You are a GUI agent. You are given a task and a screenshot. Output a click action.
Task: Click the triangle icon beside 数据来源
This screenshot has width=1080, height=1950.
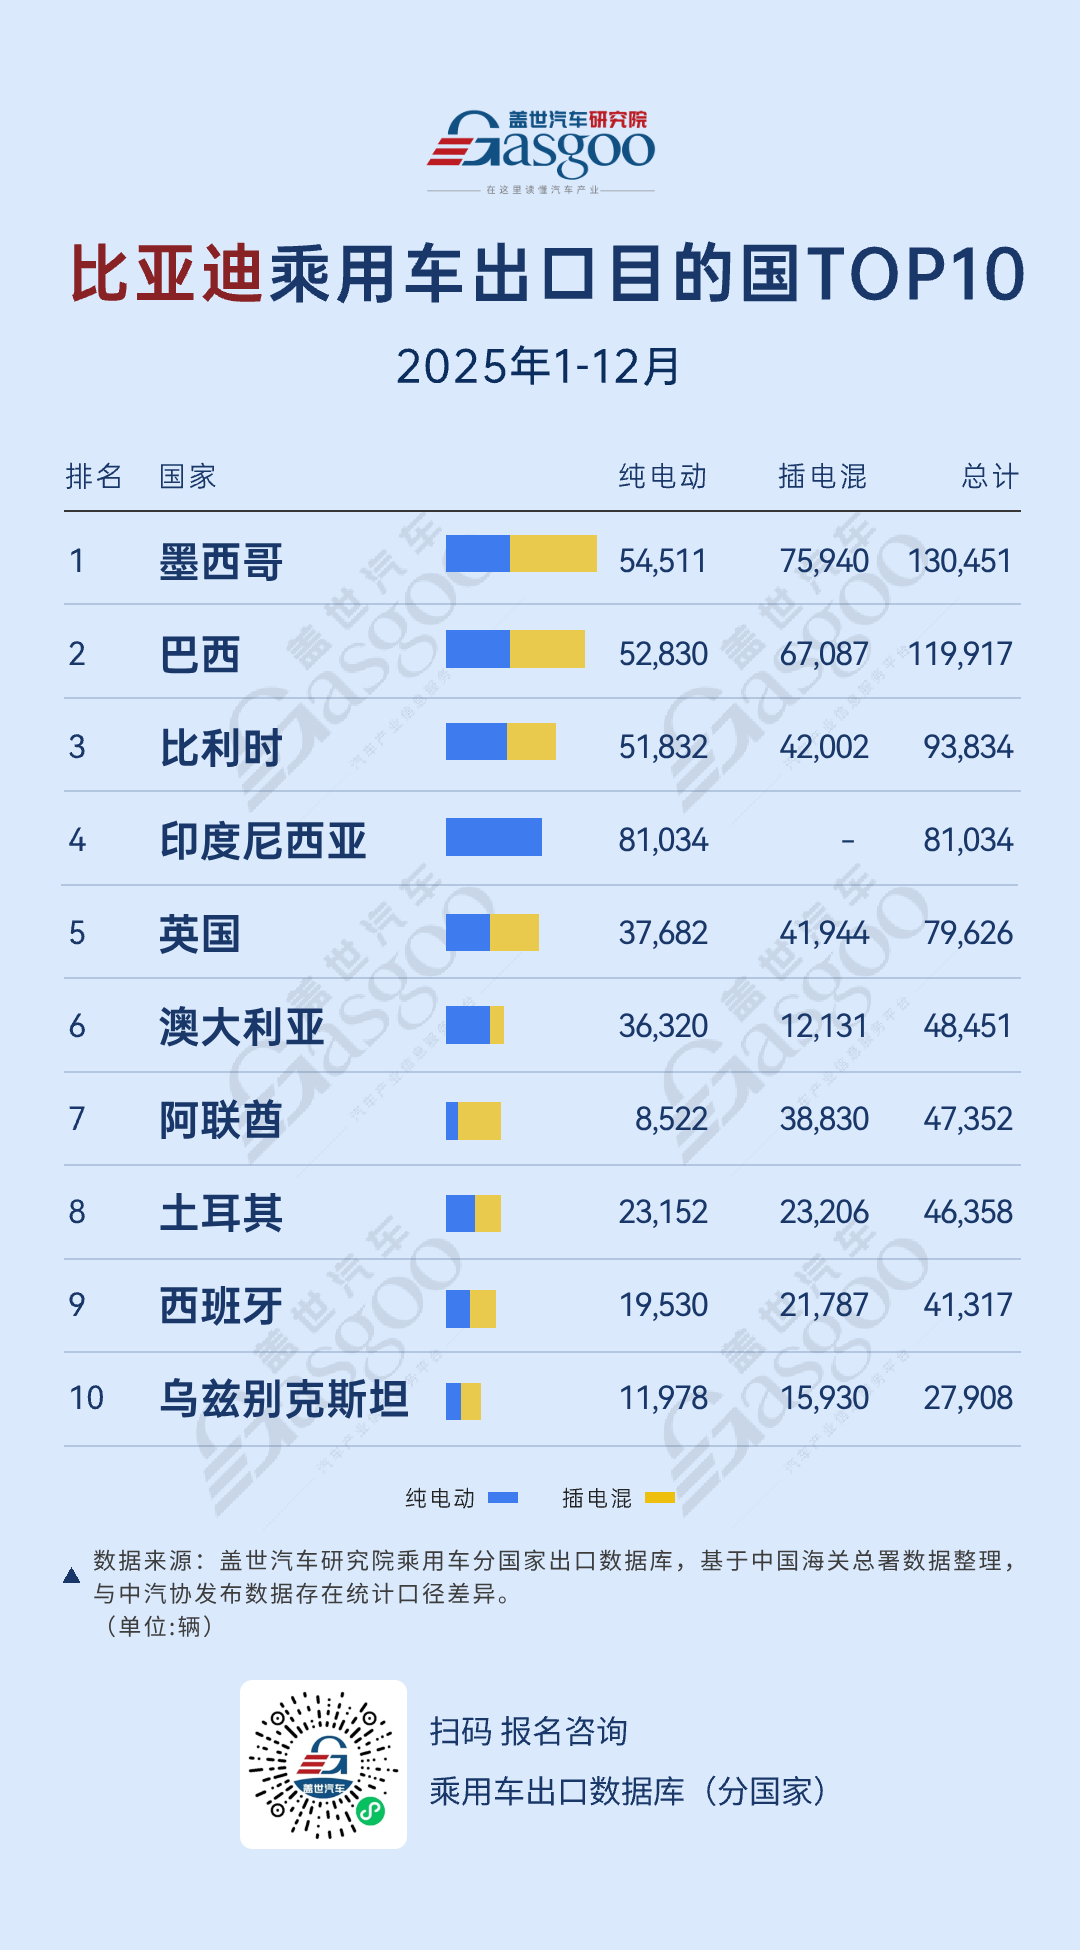(71, 1576)
